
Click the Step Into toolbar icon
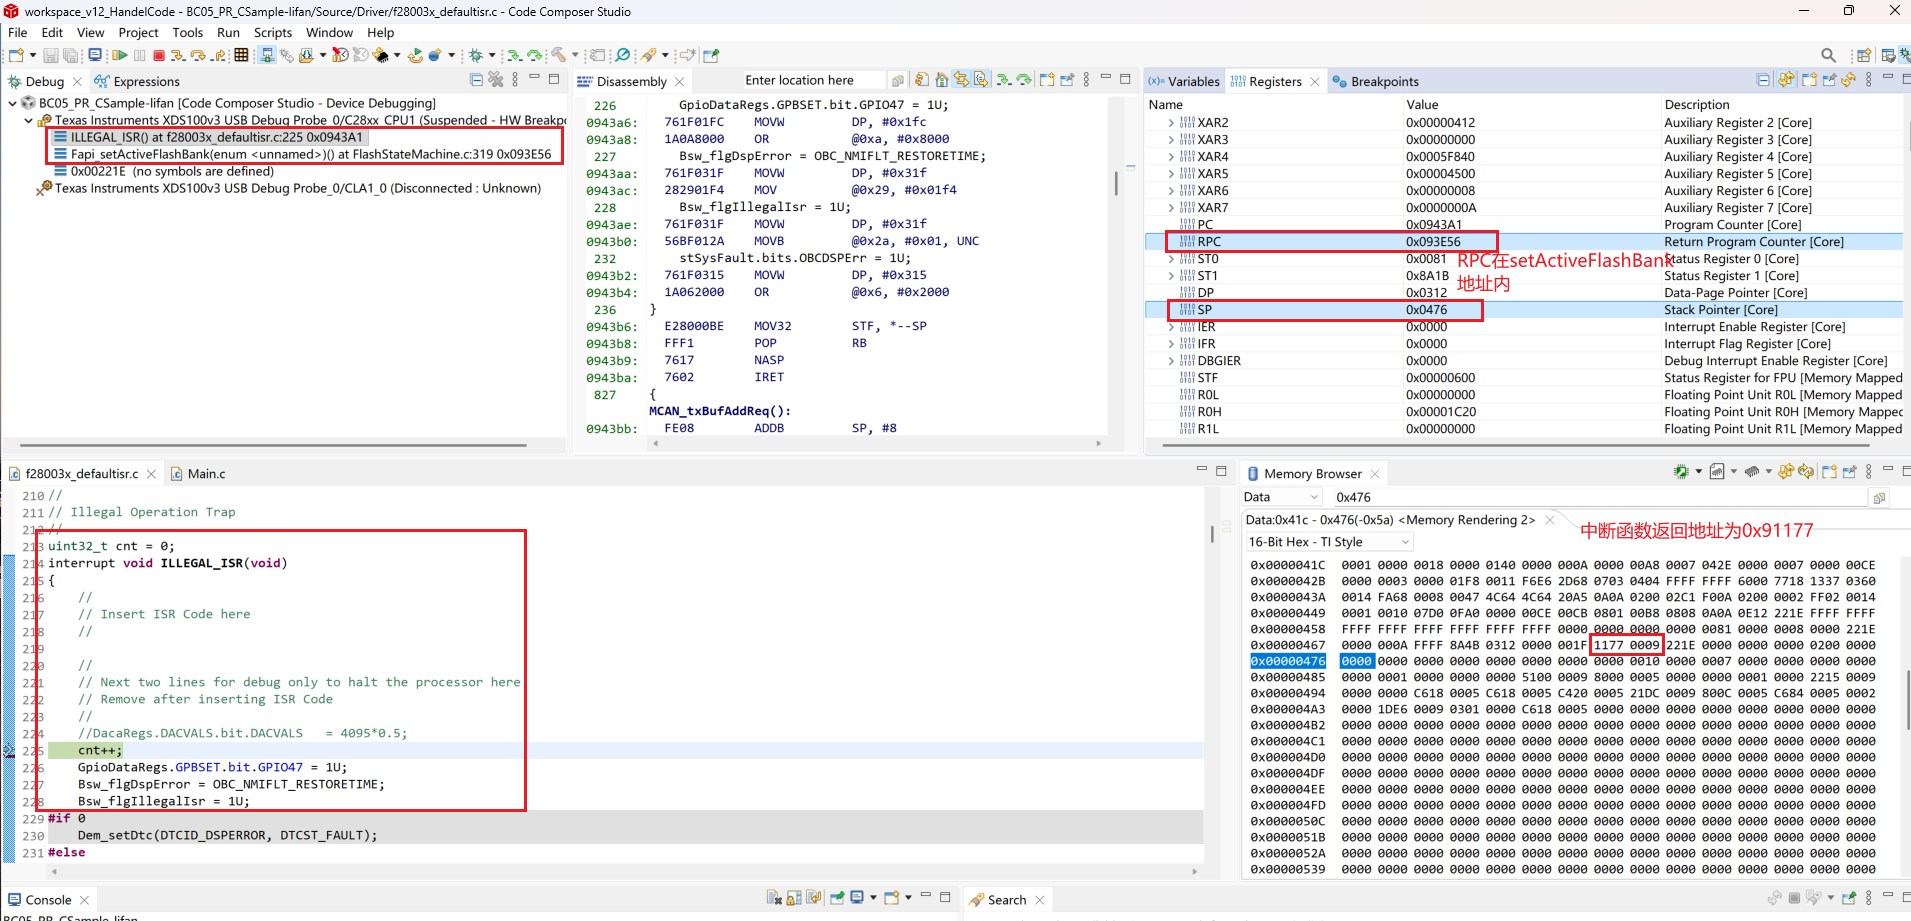point(178,55)
